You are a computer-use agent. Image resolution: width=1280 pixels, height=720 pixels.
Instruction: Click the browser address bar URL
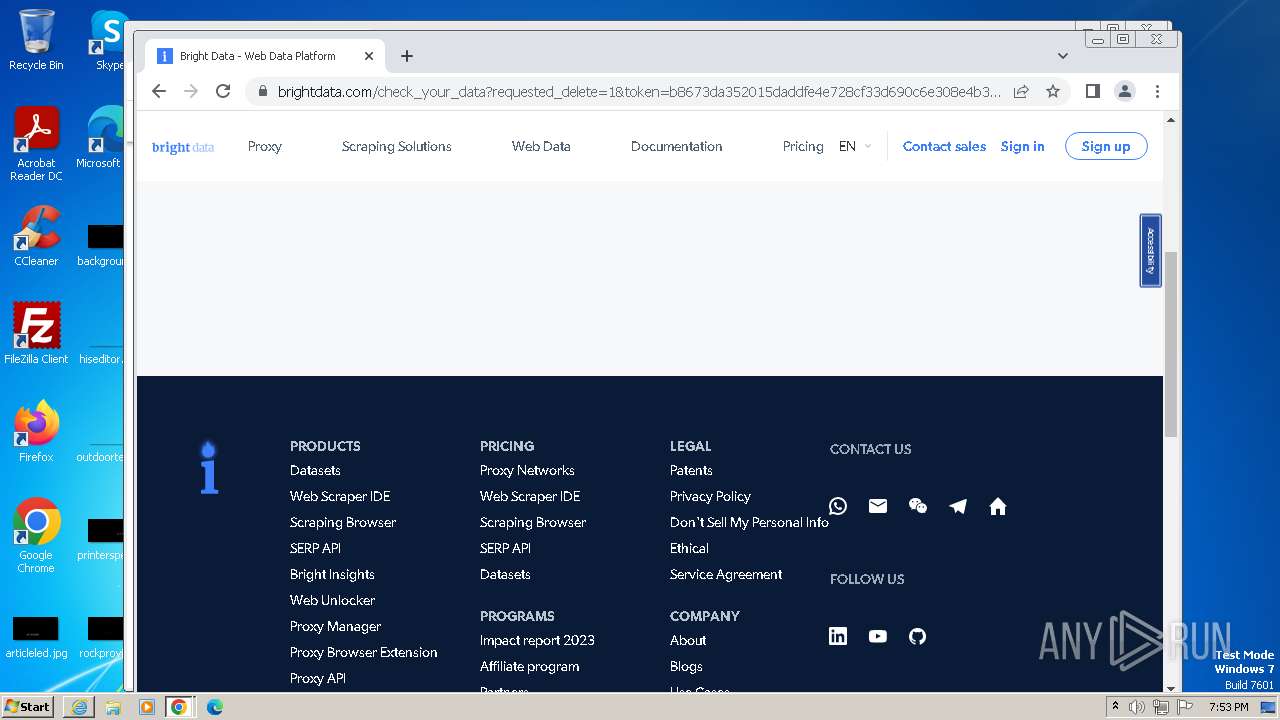638,91
